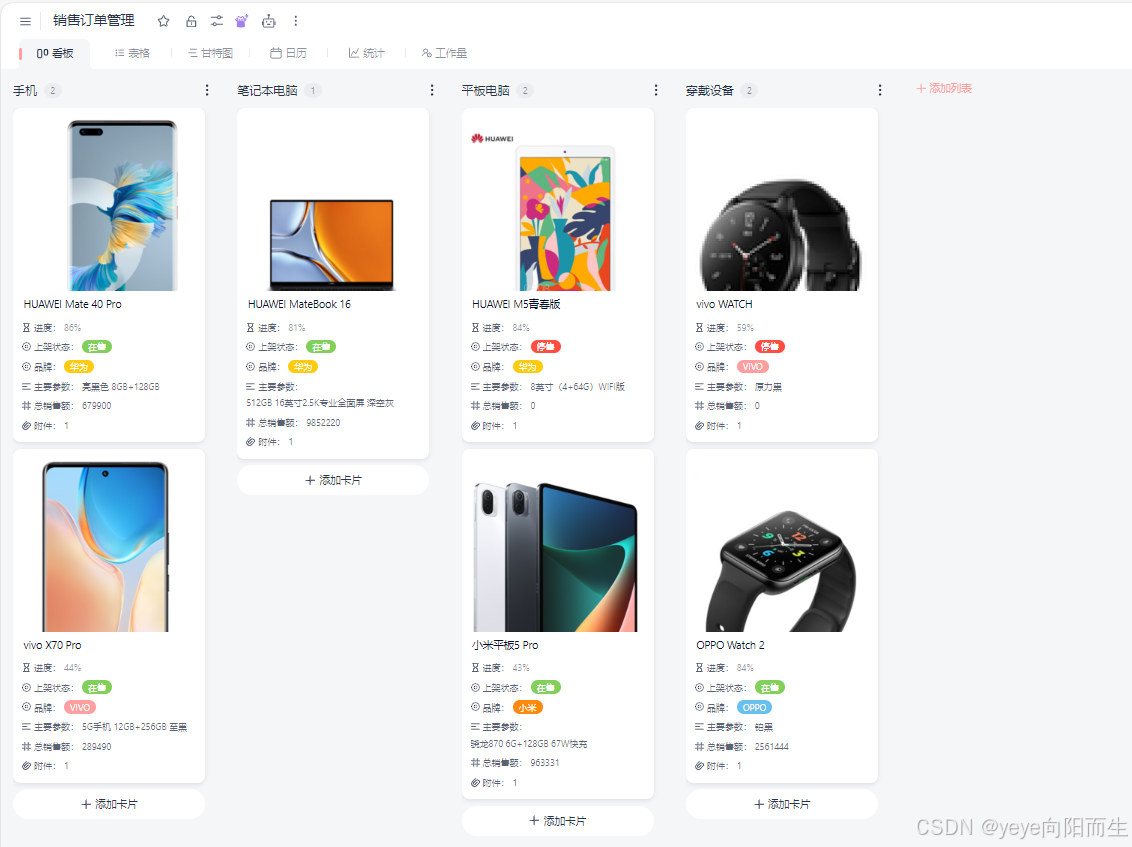Click green 在售 tag on Mate 40 Pro
The image size is (1132, 847).
pyautogui.click(x=97, y=347)
